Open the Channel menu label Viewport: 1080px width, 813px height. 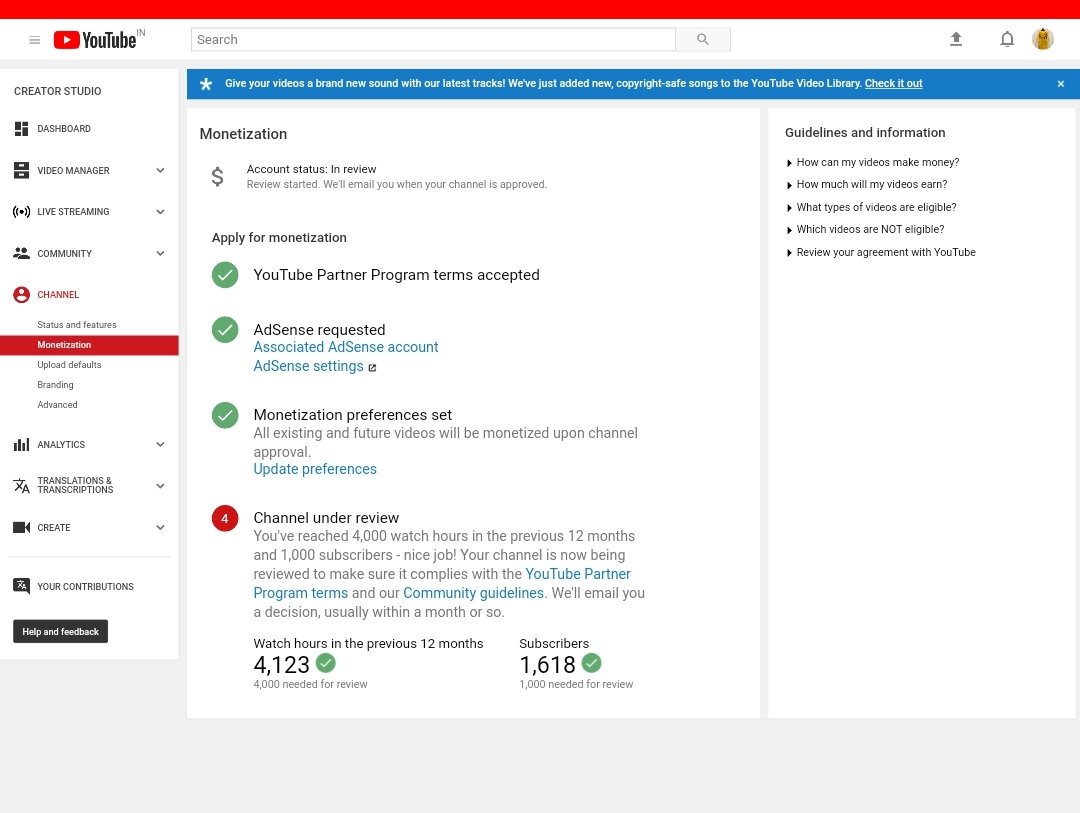(58, 295)
